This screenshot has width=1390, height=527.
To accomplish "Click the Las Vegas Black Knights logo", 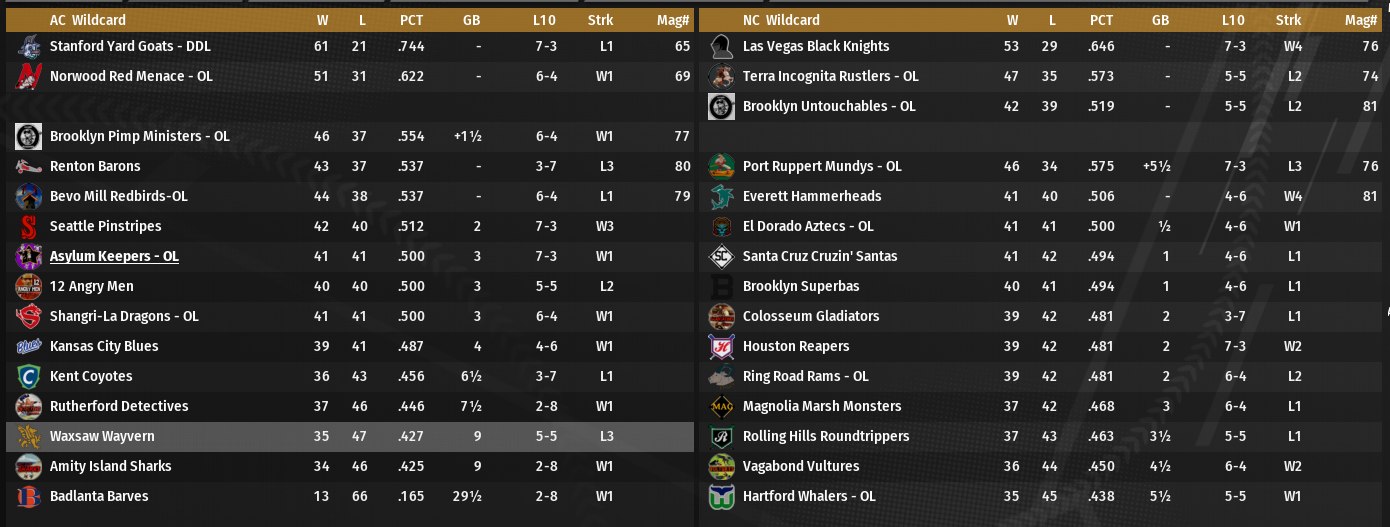I will pos(721,46).
